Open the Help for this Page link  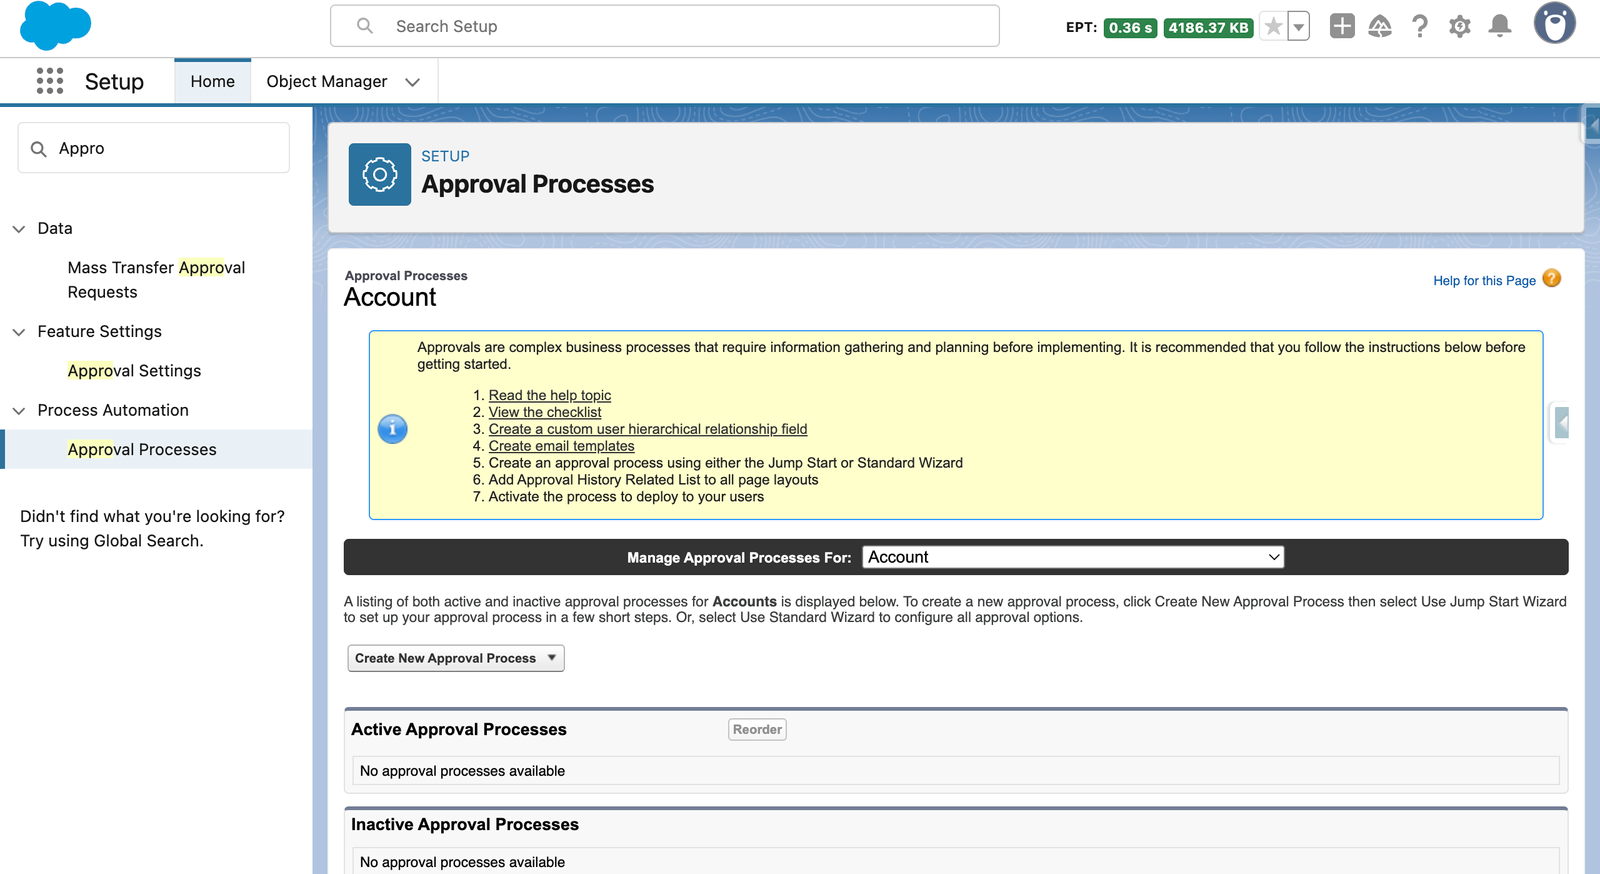(1484, 281)
